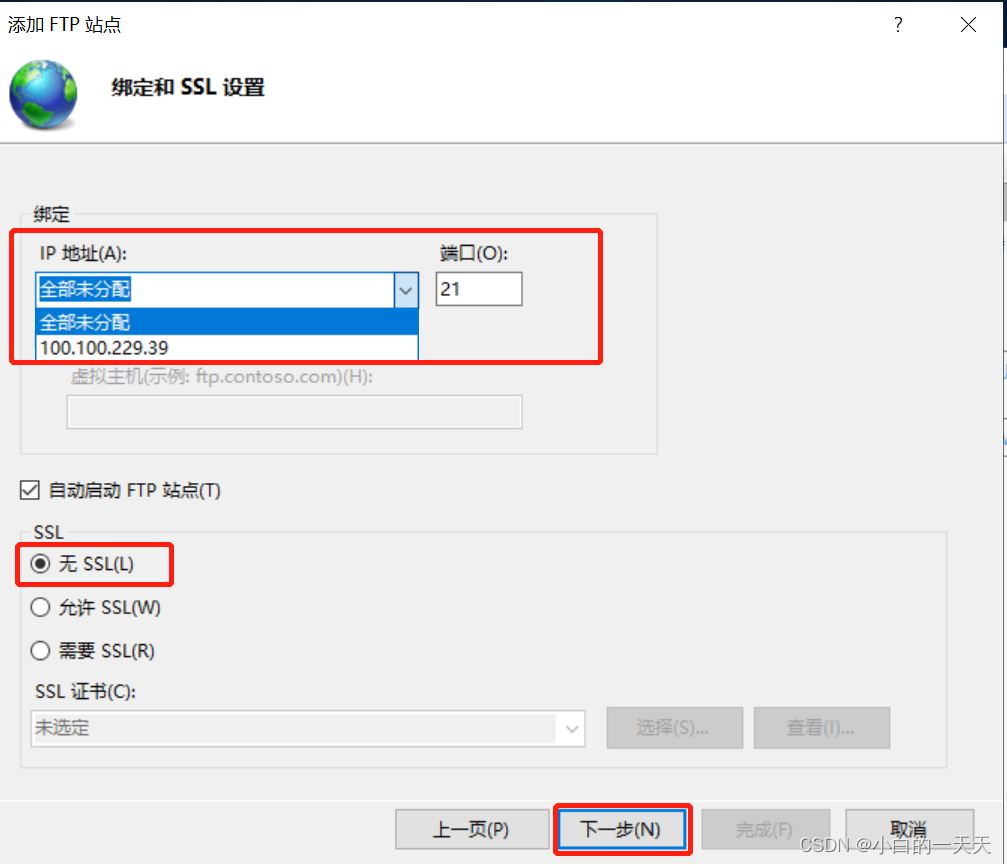
Task: Go back with 上一页(P) button
Action: [x=472, y=829]
